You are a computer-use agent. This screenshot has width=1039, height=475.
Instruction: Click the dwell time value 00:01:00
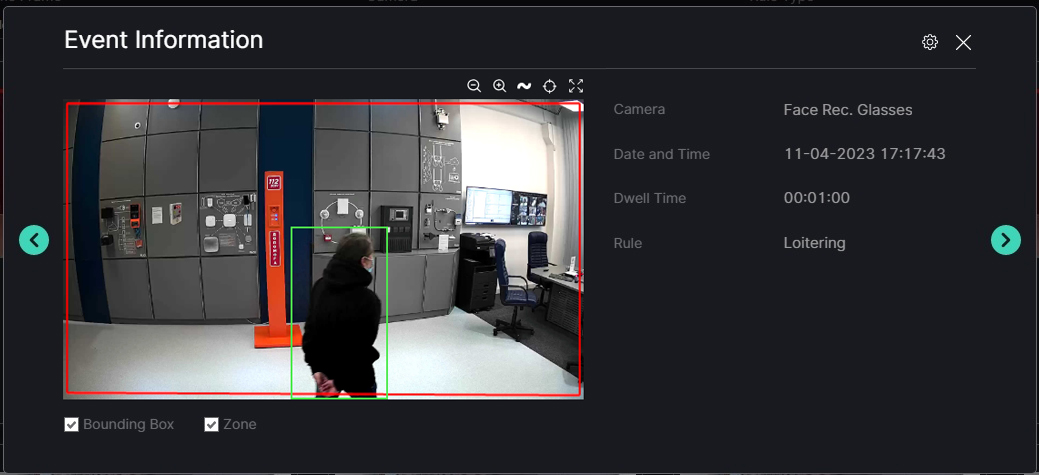point(816,197)
